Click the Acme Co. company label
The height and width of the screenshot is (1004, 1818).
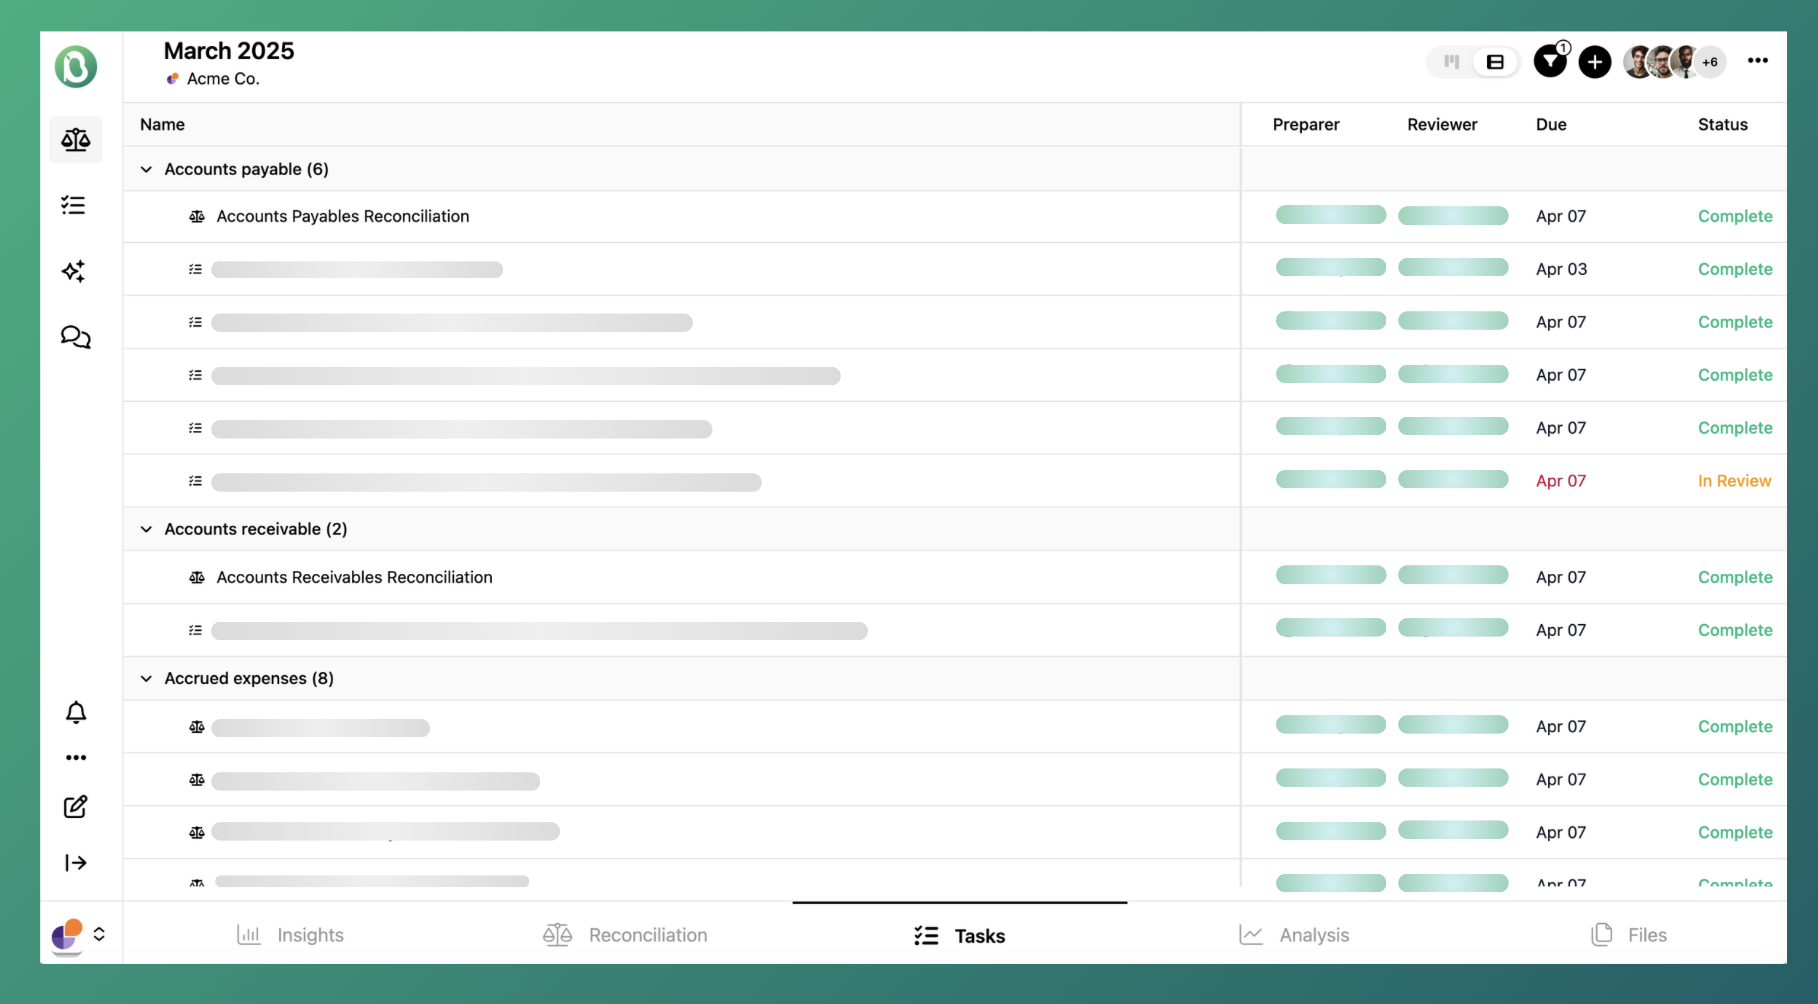click(x=223, y=79)
